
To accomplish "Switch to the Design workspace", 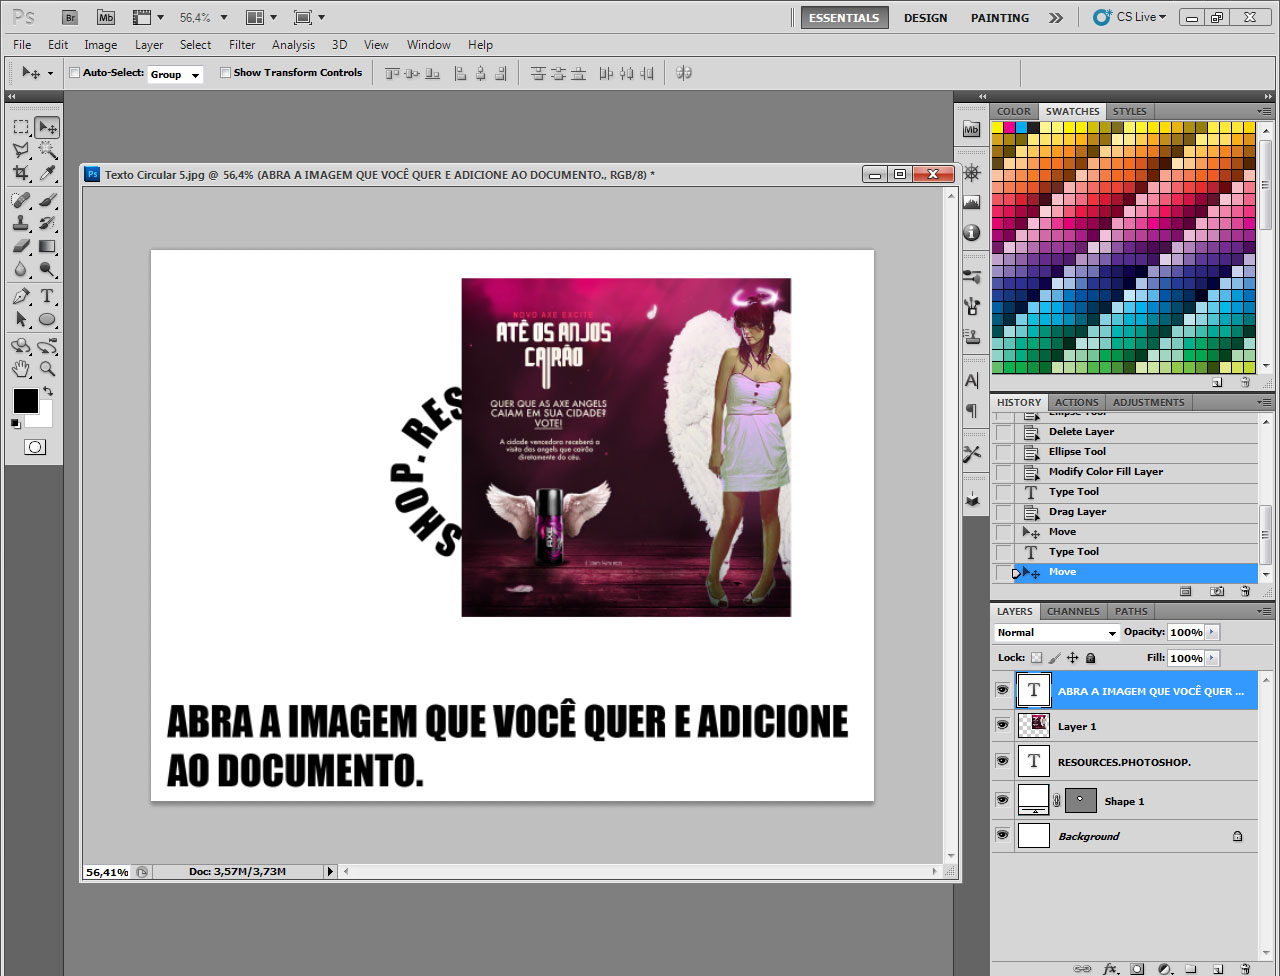I will pyautogui.click(x=925, y=18).
